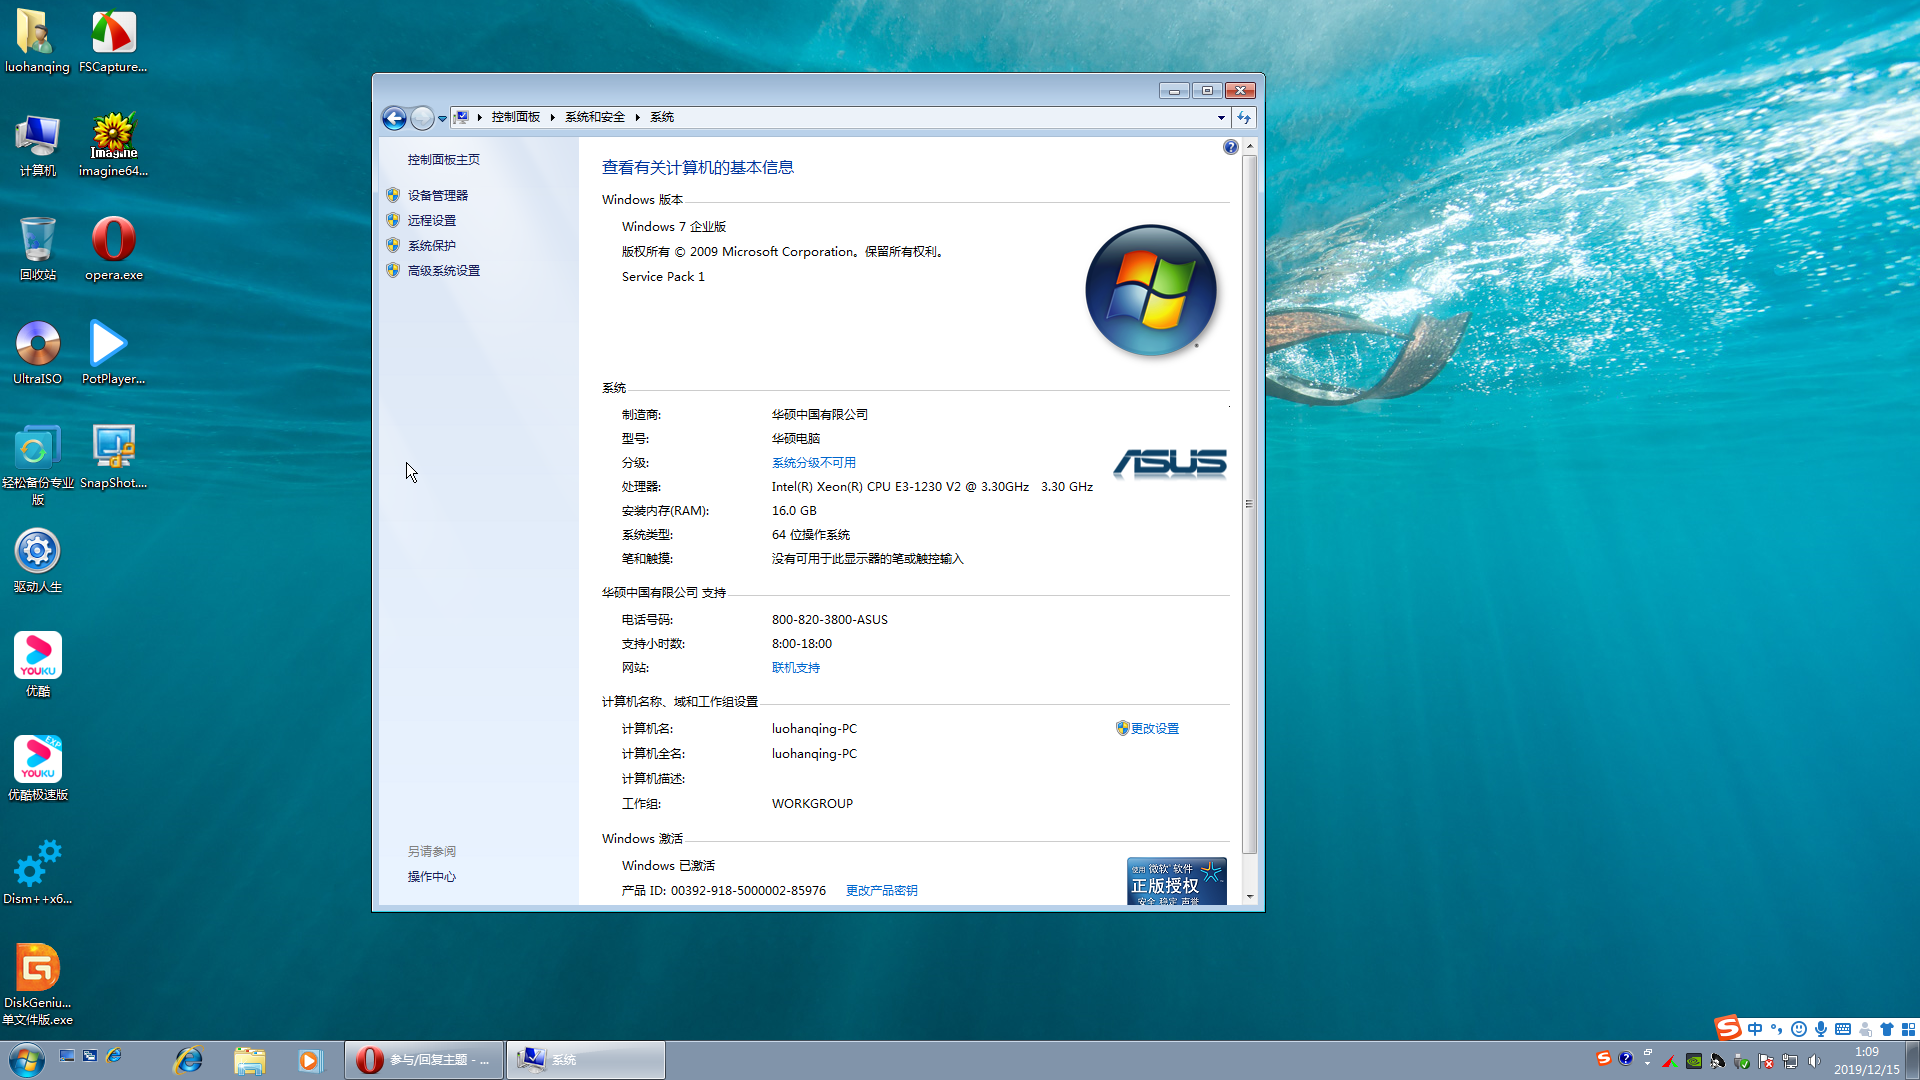The width and height of the screenshot is (1920, 1080).
Task: Click the pinned Internet Explorer taskbar icon
Action: tap(189, 1060)
